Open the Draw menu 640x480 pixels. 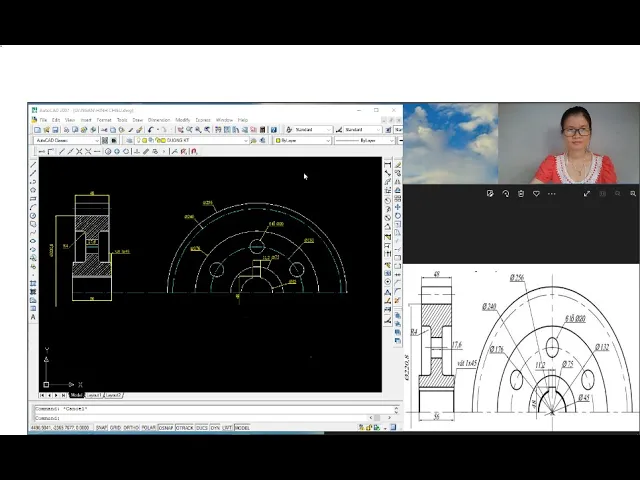click(x=137, y=120)
